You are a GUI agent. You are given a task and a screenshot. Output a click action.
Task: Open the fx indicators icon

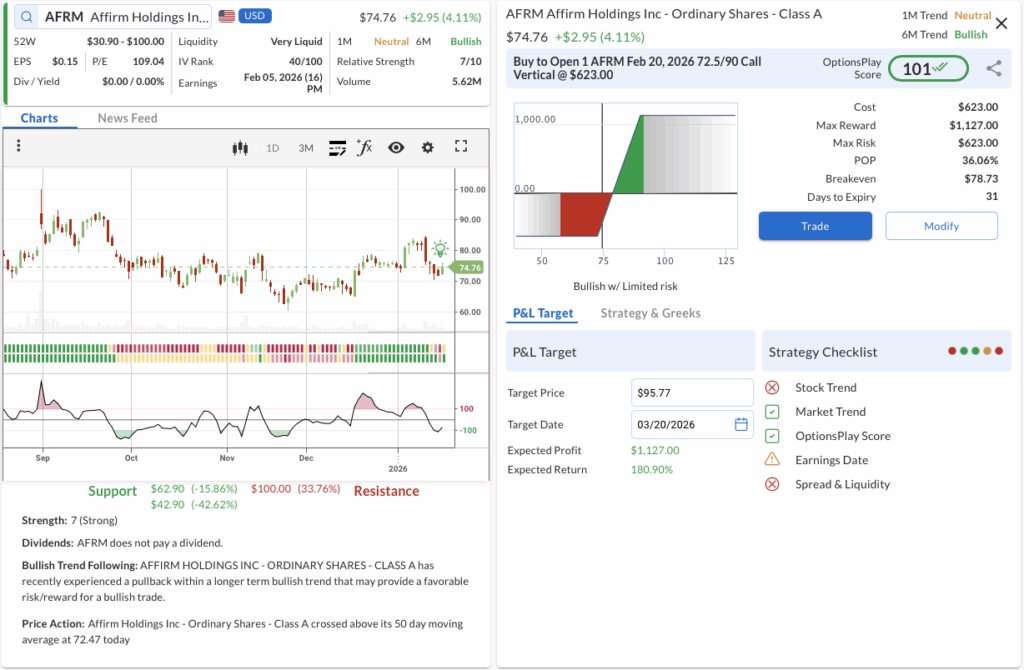pos(365,148)
